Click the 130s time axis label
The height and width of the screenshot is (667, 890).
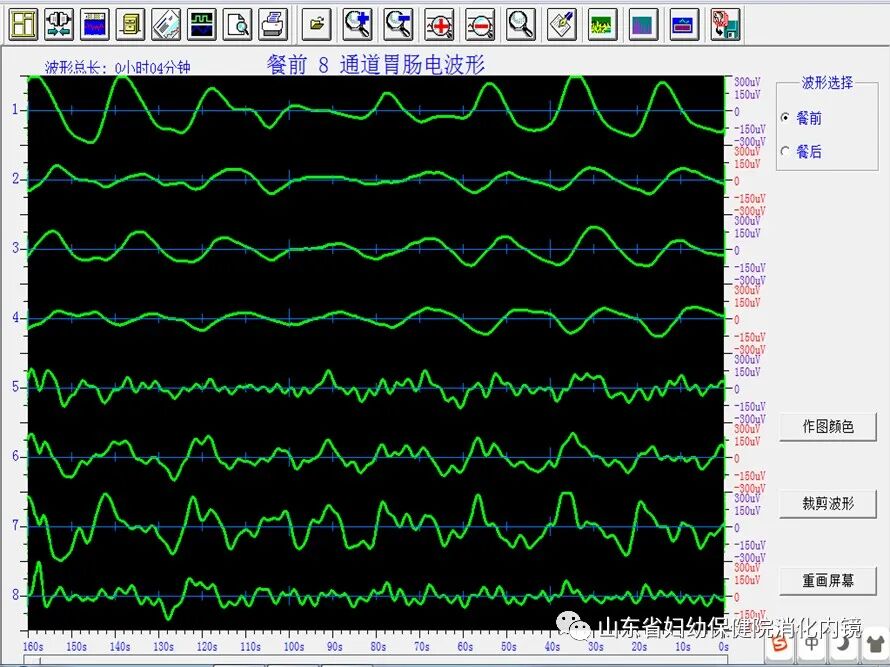[x=163, y=647]
